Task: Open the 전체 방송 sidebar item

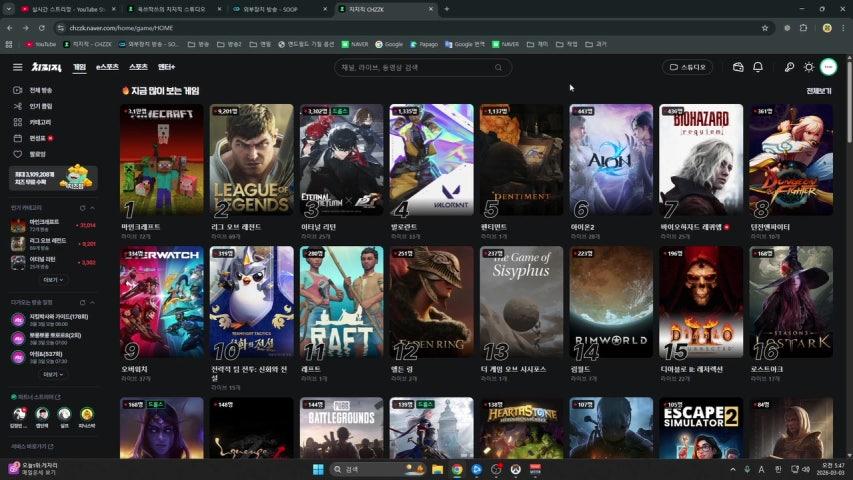Action: [x=41, y=90]
